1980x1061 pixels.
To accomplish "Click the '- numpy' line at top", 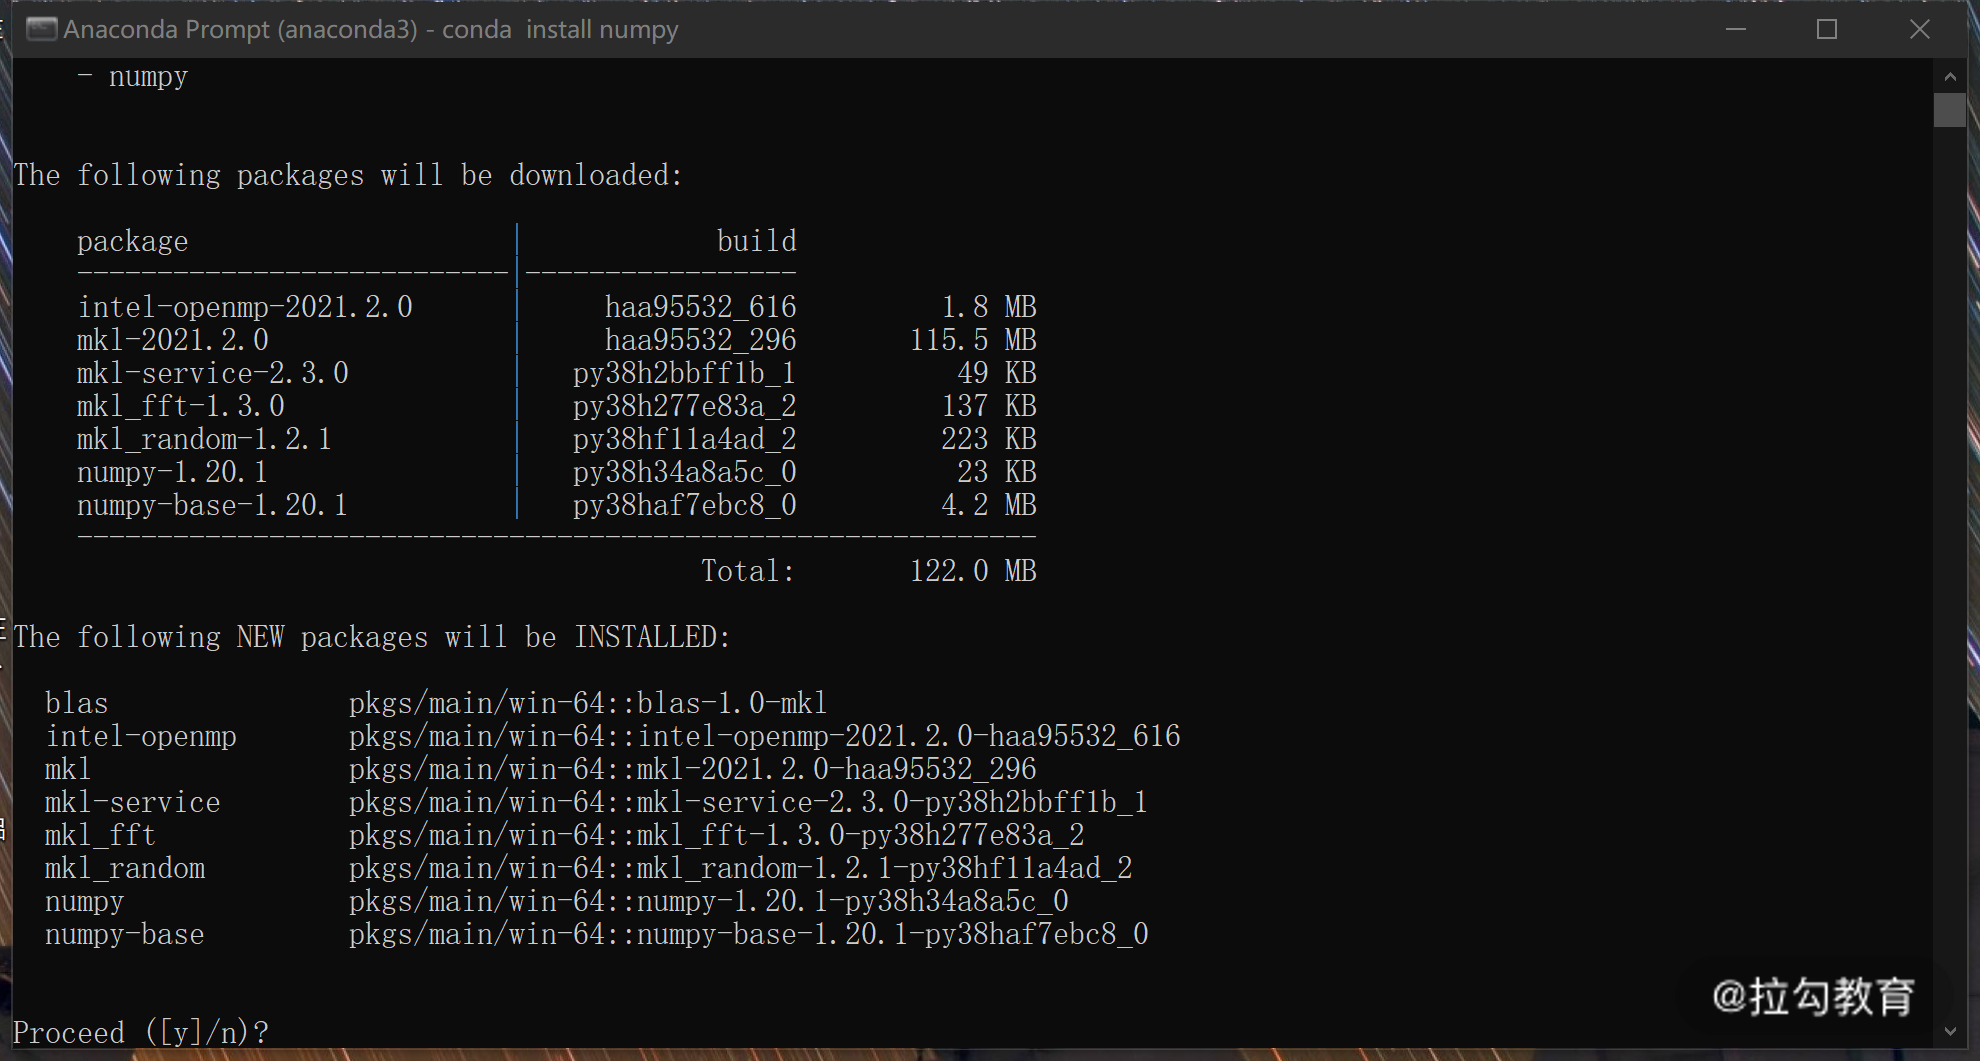I will coord(133,77).
